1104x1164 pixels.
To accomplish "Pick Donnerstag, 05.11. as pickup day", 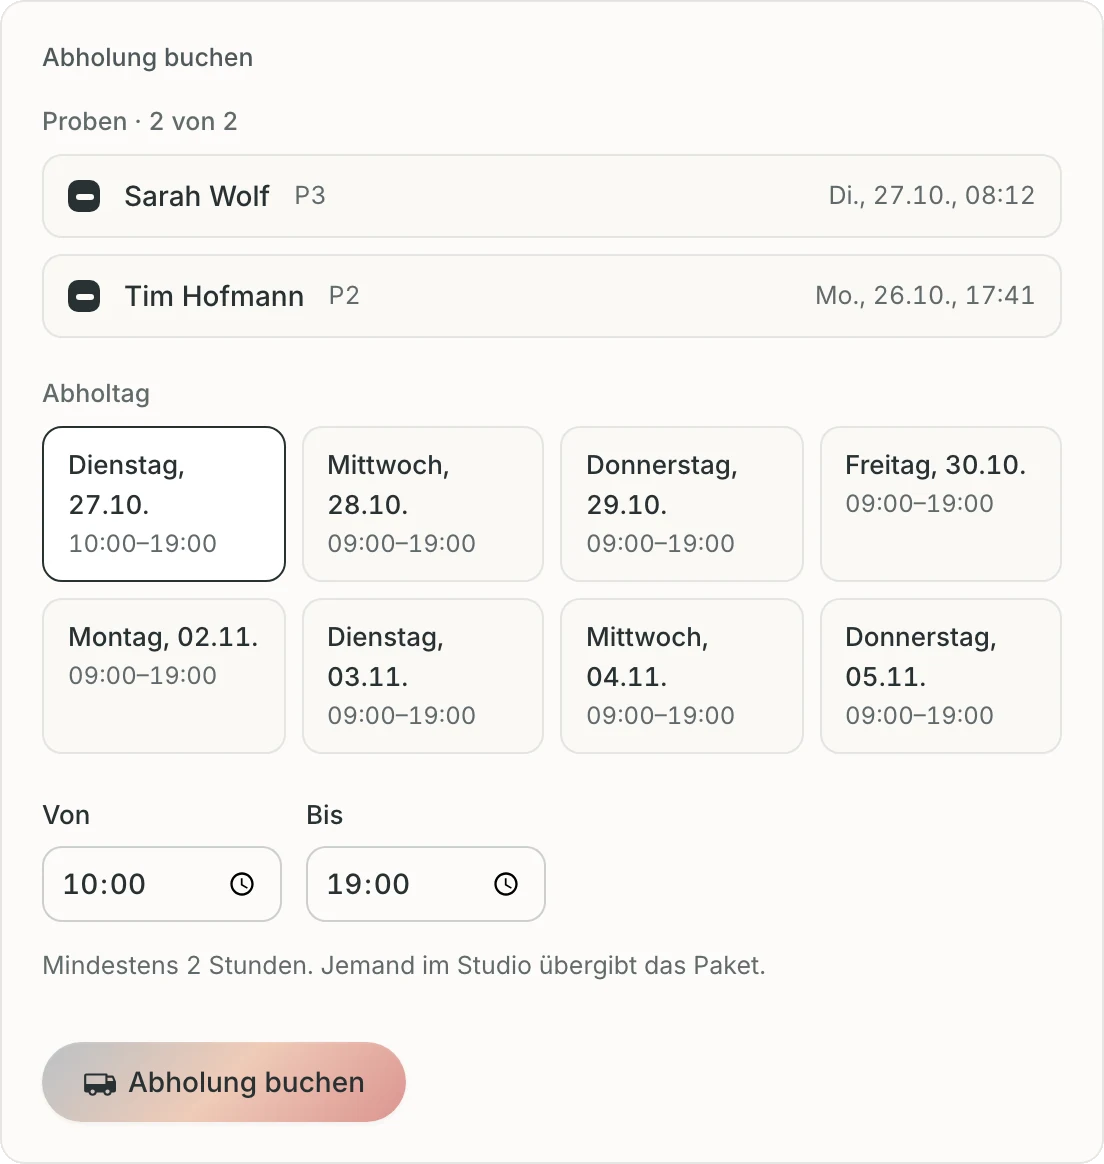I will (x=941, y=676).
